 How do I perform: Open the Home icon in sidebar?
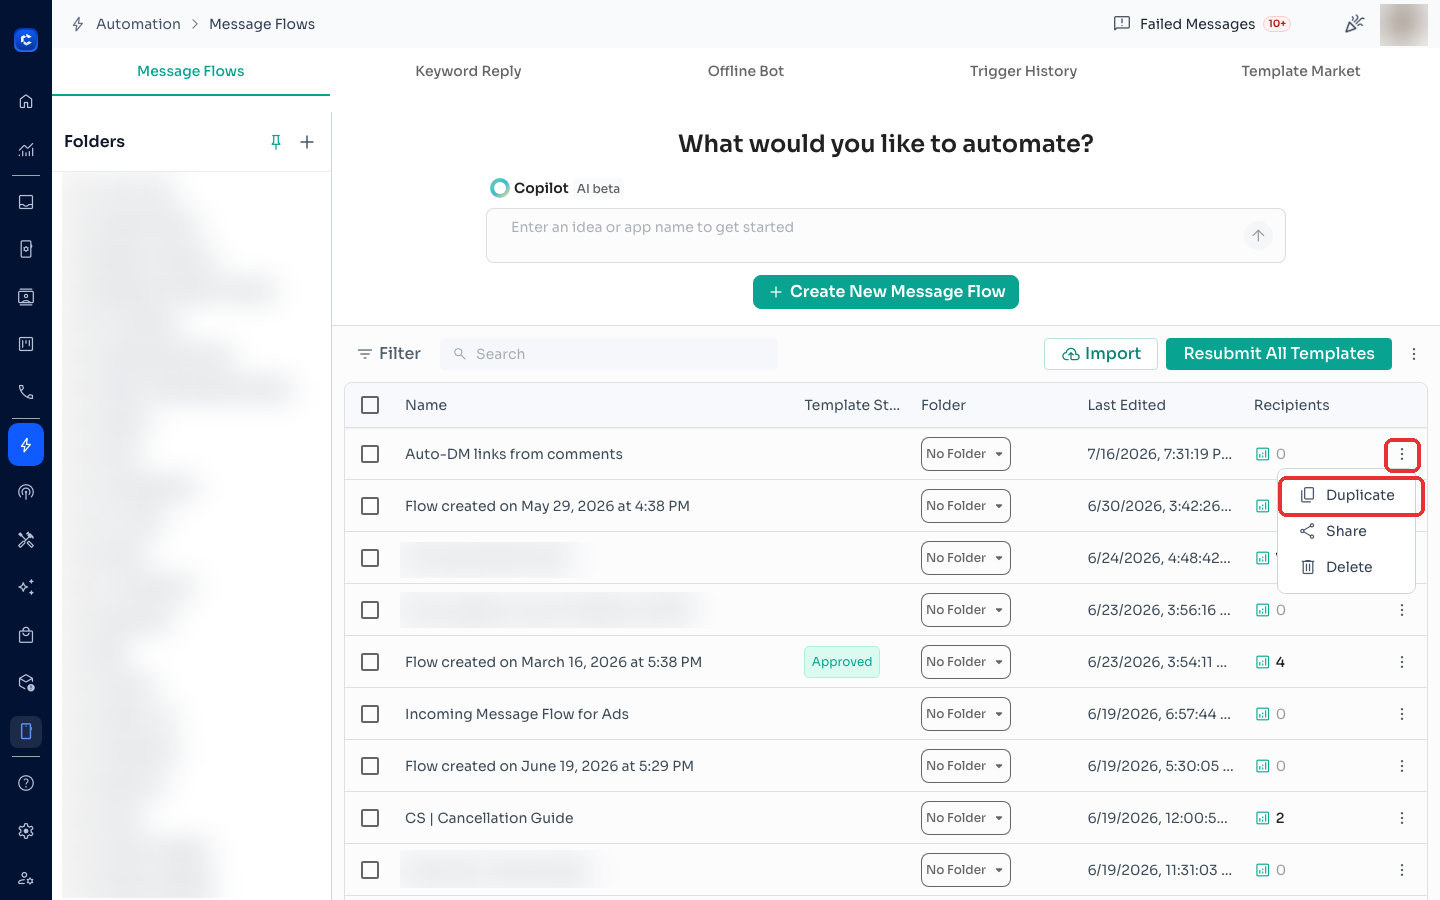tap(26, 101)
